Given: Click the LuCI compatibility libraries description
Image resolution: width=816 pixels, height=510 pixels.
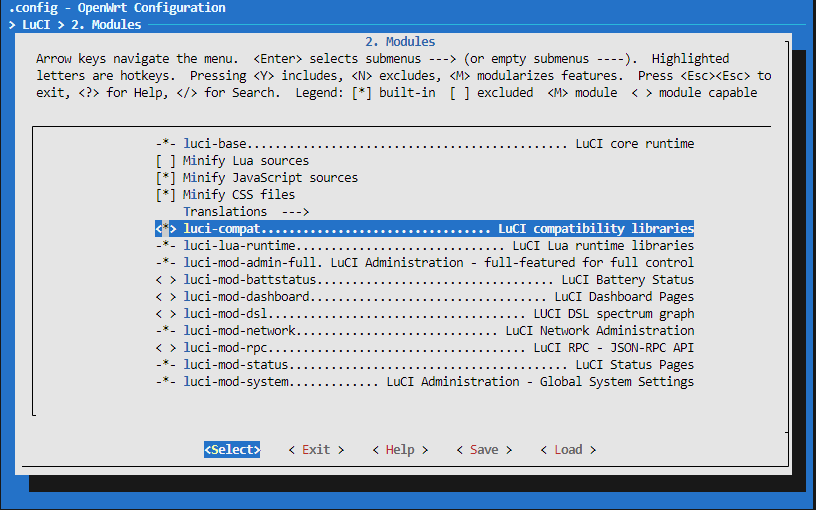Looking at the screenshot, I should point(596,229).
